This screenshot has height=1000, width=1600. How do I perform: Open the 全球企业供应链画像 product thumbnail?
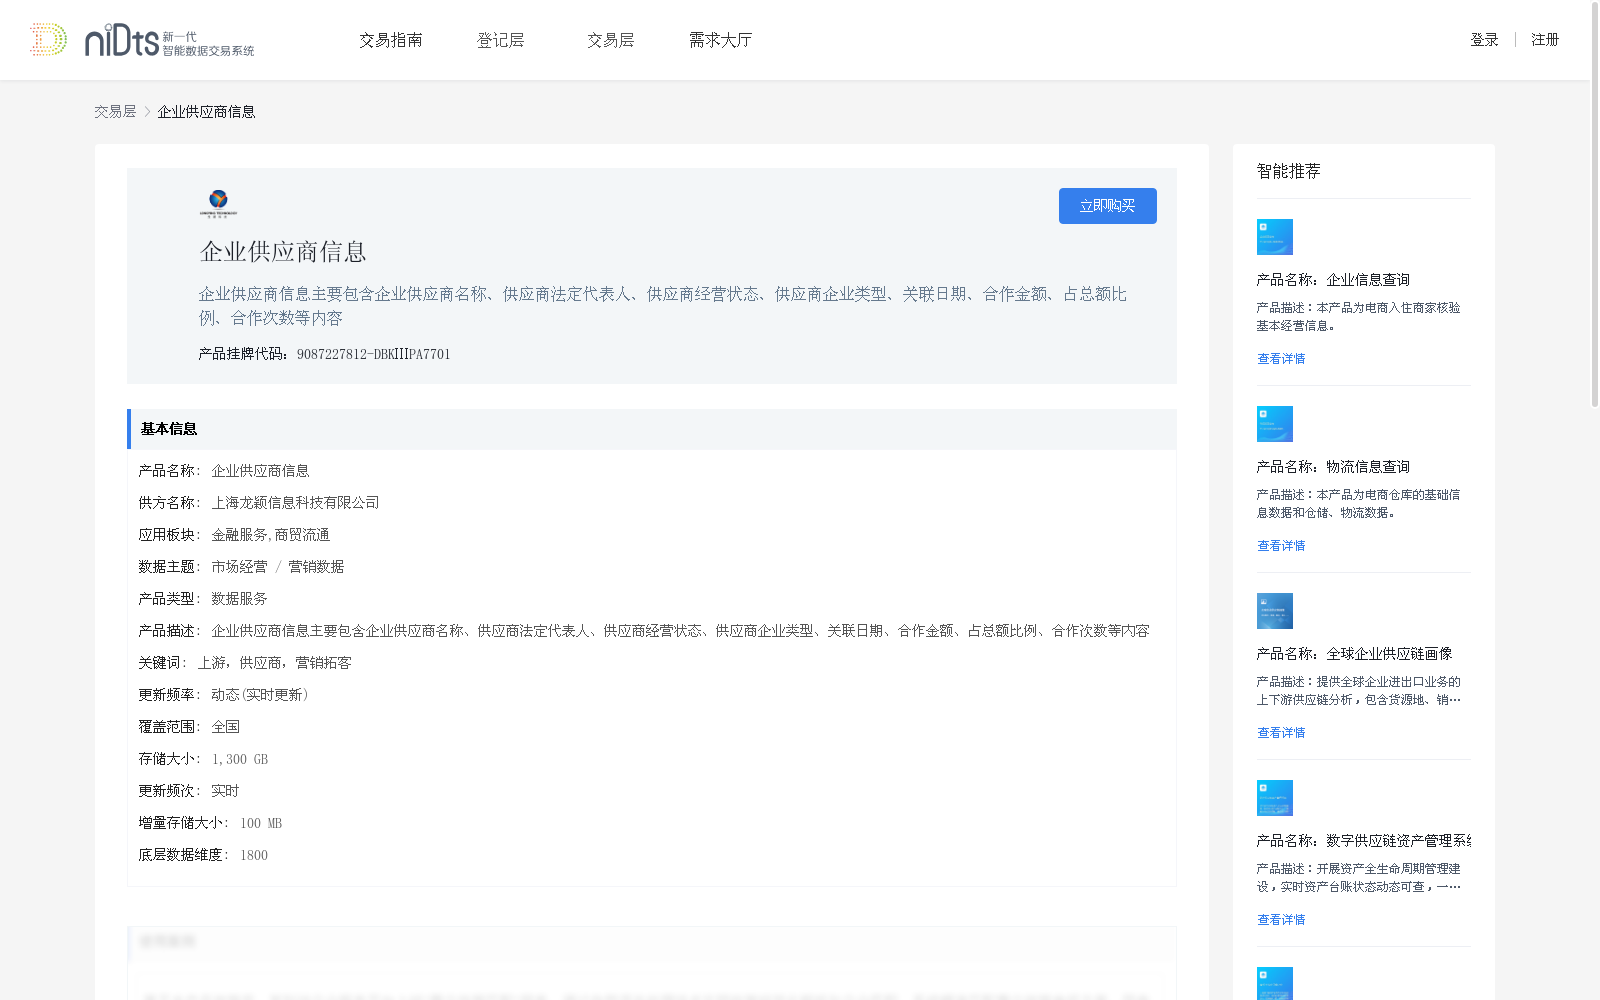coord(1275,611)
